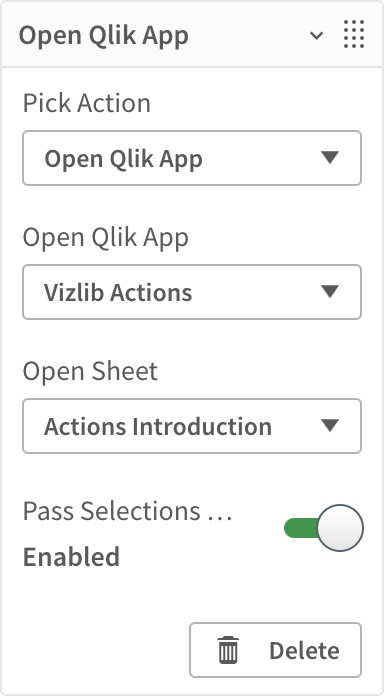Click the white toggle knob
384x696 pixels.
340,528
